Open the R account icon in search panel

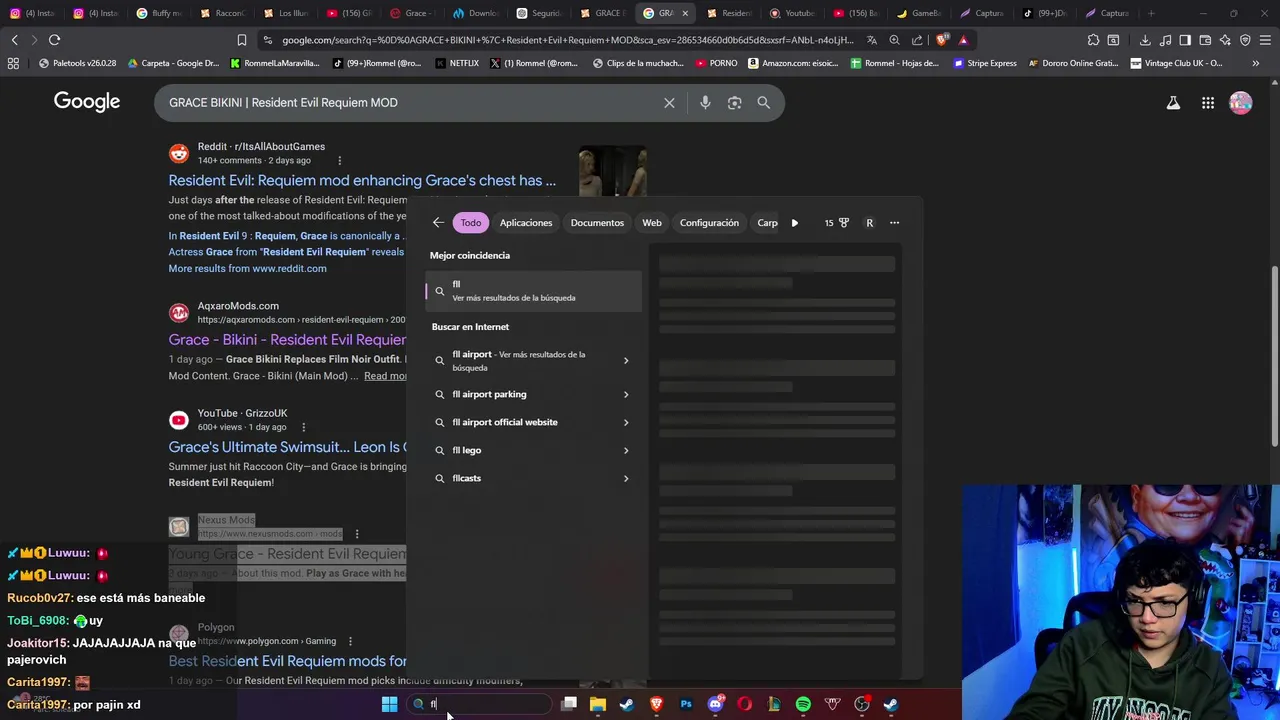point(869,223)
